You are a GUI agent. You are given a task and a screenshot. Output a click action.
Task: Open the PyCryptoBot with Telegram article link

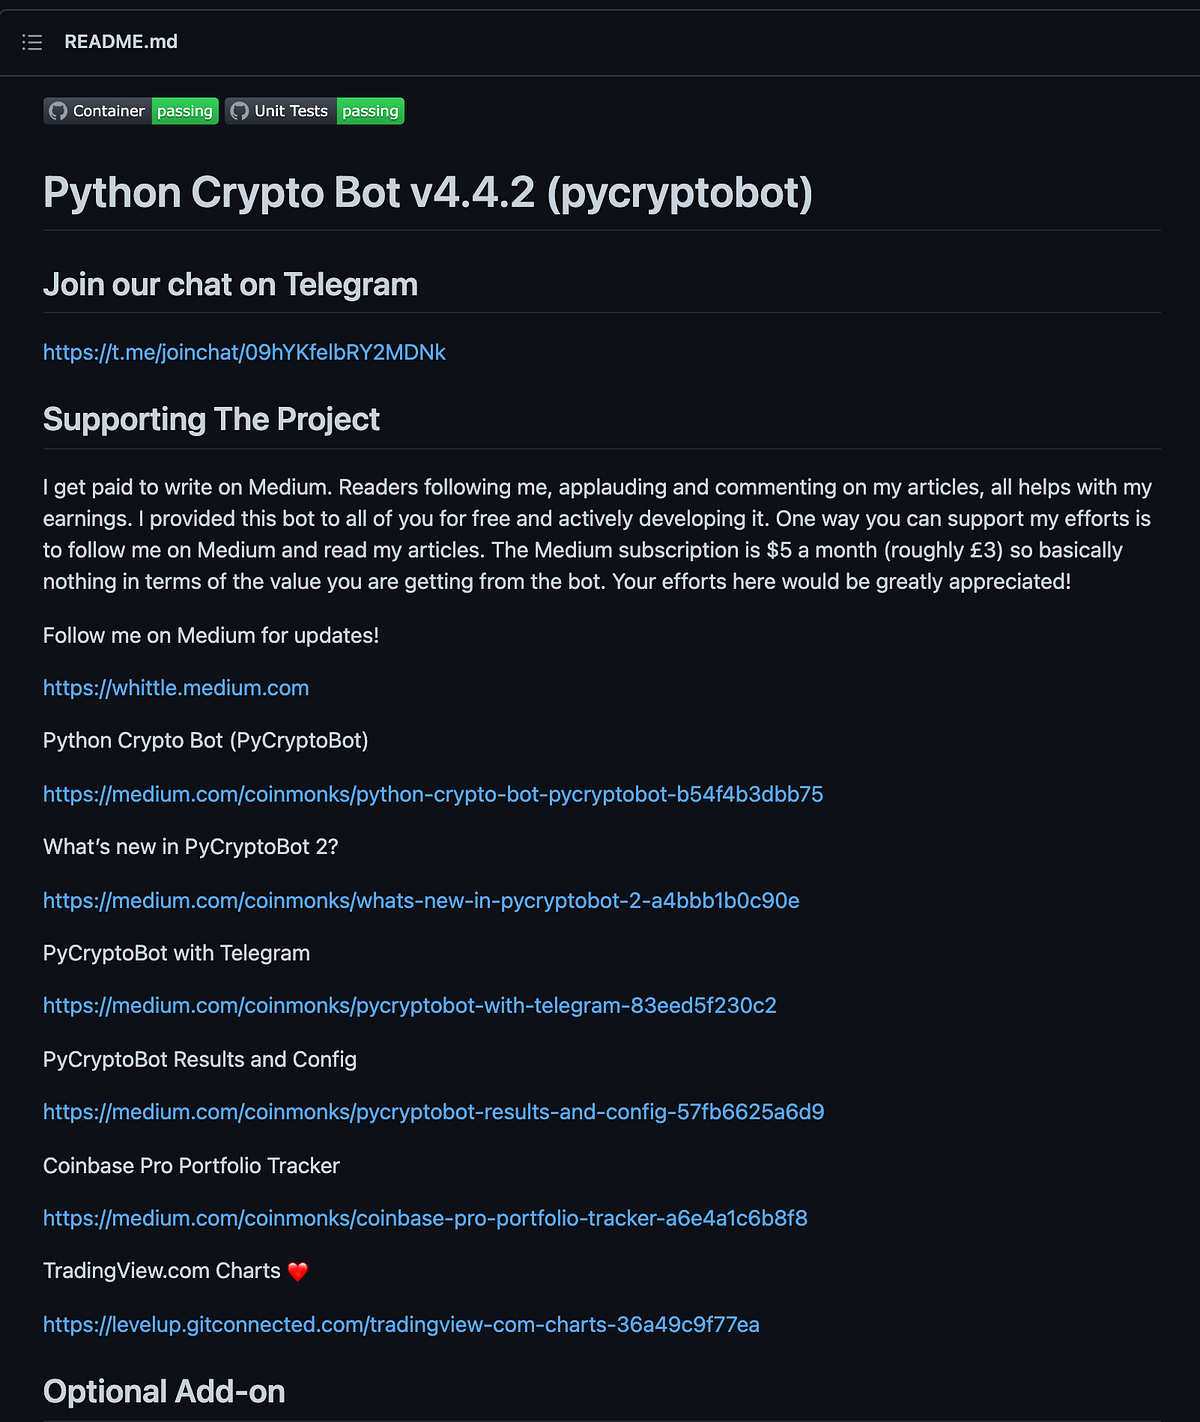click(409, 1006)
